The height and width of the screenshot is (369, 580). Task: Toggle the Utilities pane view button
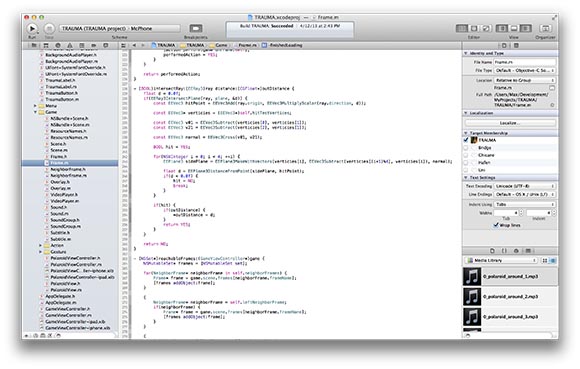click(526, 28)
